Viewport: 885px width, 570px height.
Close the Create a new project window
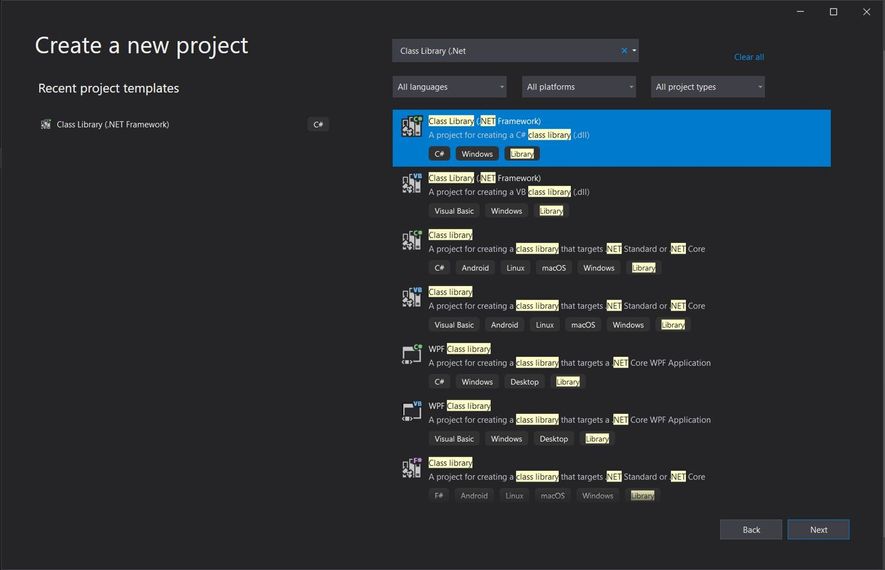click(866, 12)
